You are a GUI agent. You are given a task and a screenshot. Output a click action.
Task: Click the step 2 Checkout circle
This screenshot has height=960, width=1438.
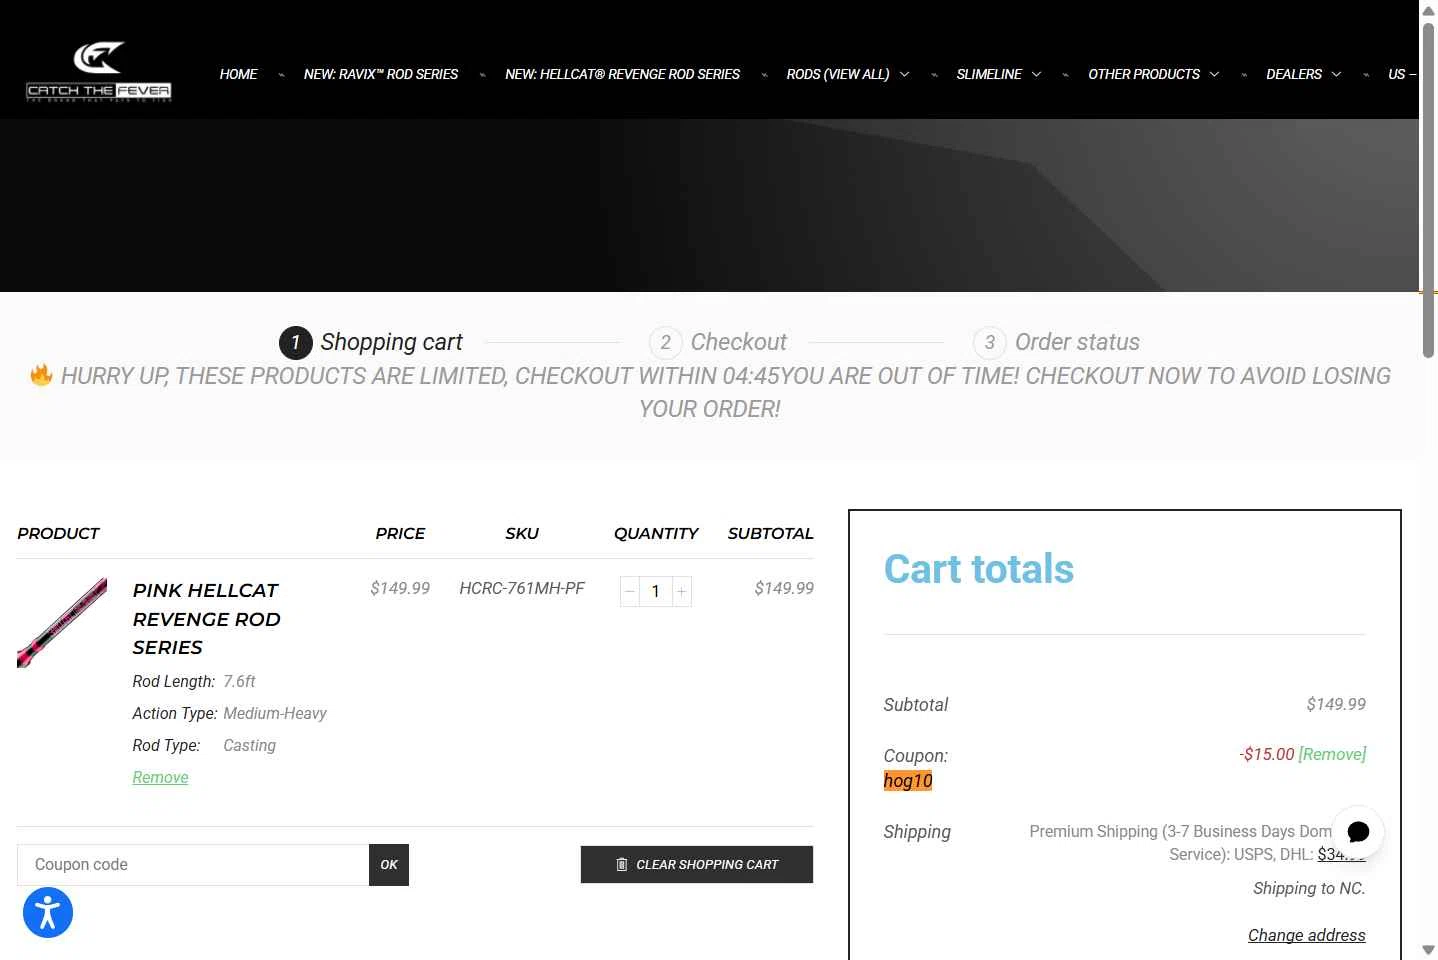(x=666, y=343)
